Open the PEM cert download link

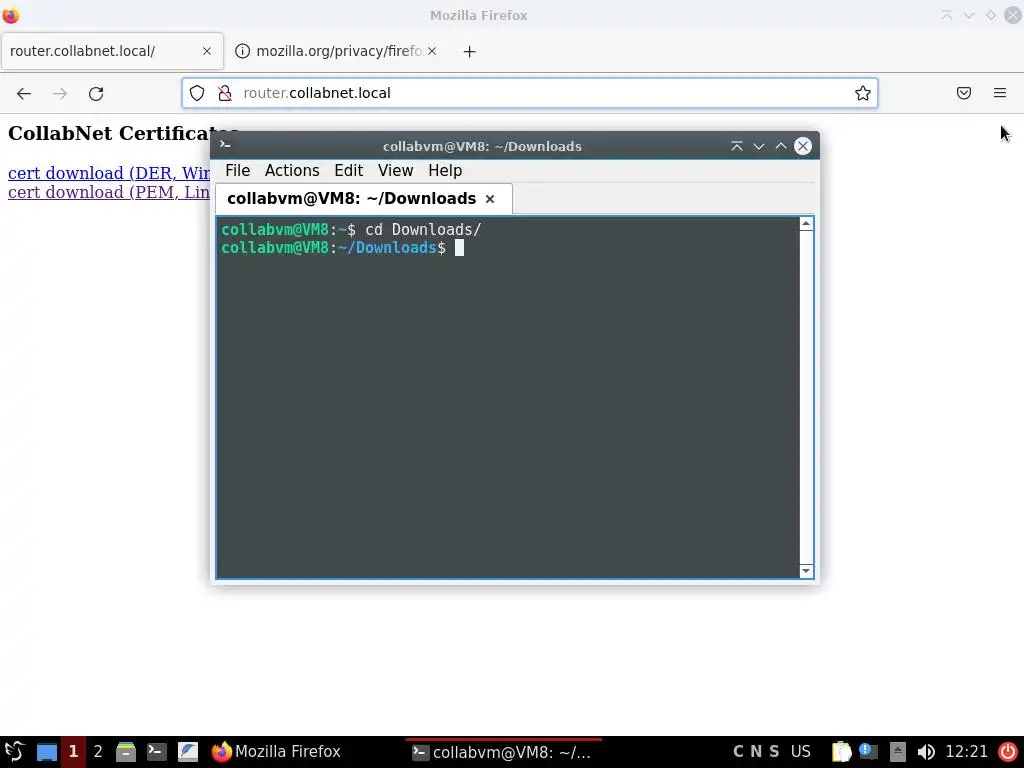[x=108, y=192]
